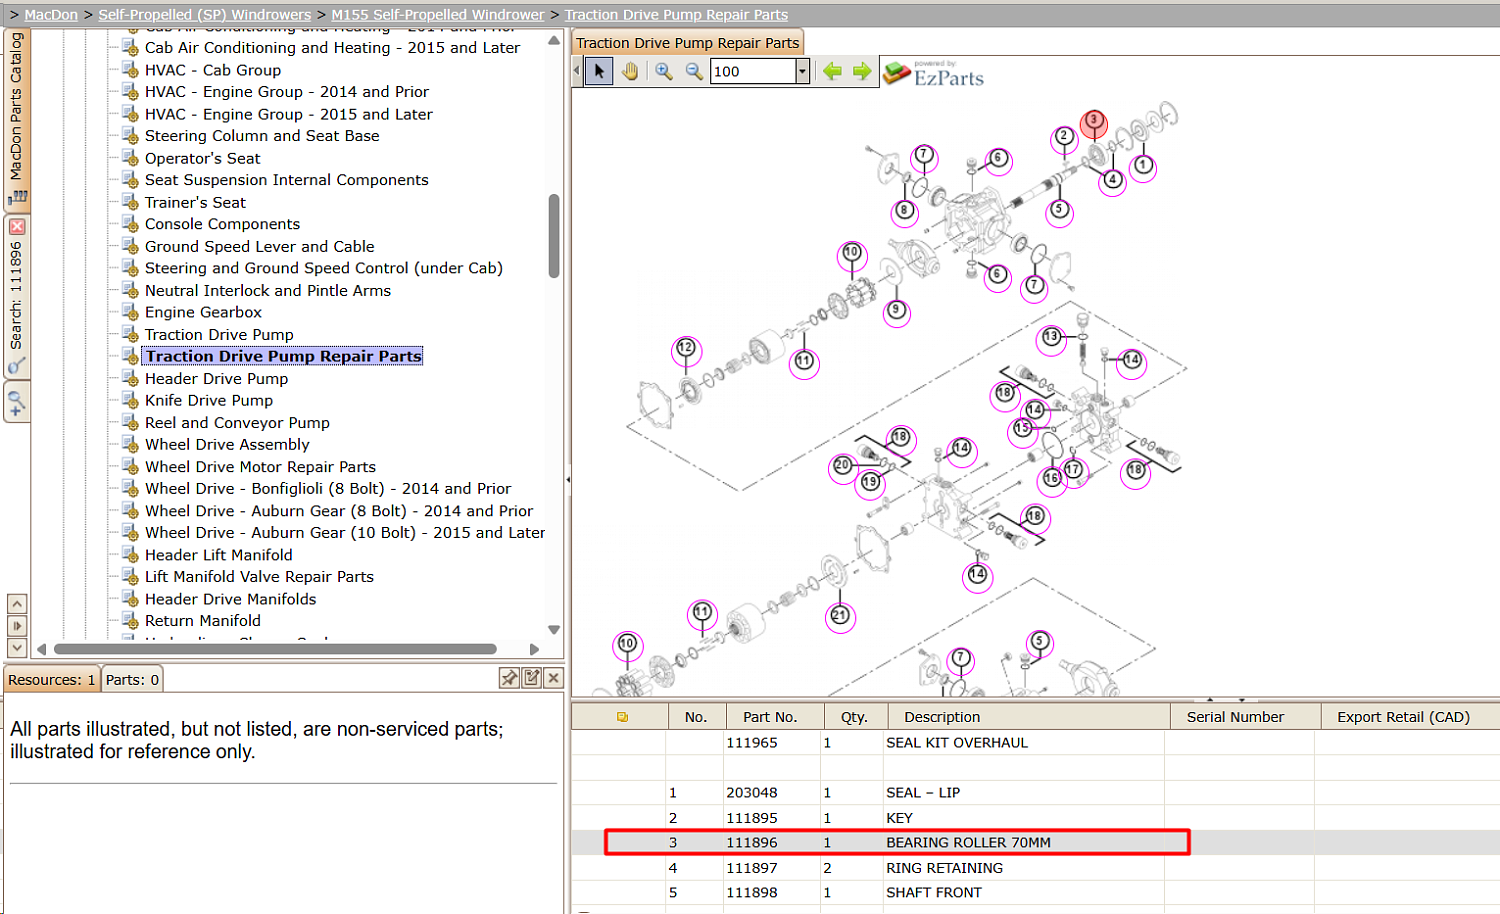Close the Search: 111896 side tab

tap(17, 227)
